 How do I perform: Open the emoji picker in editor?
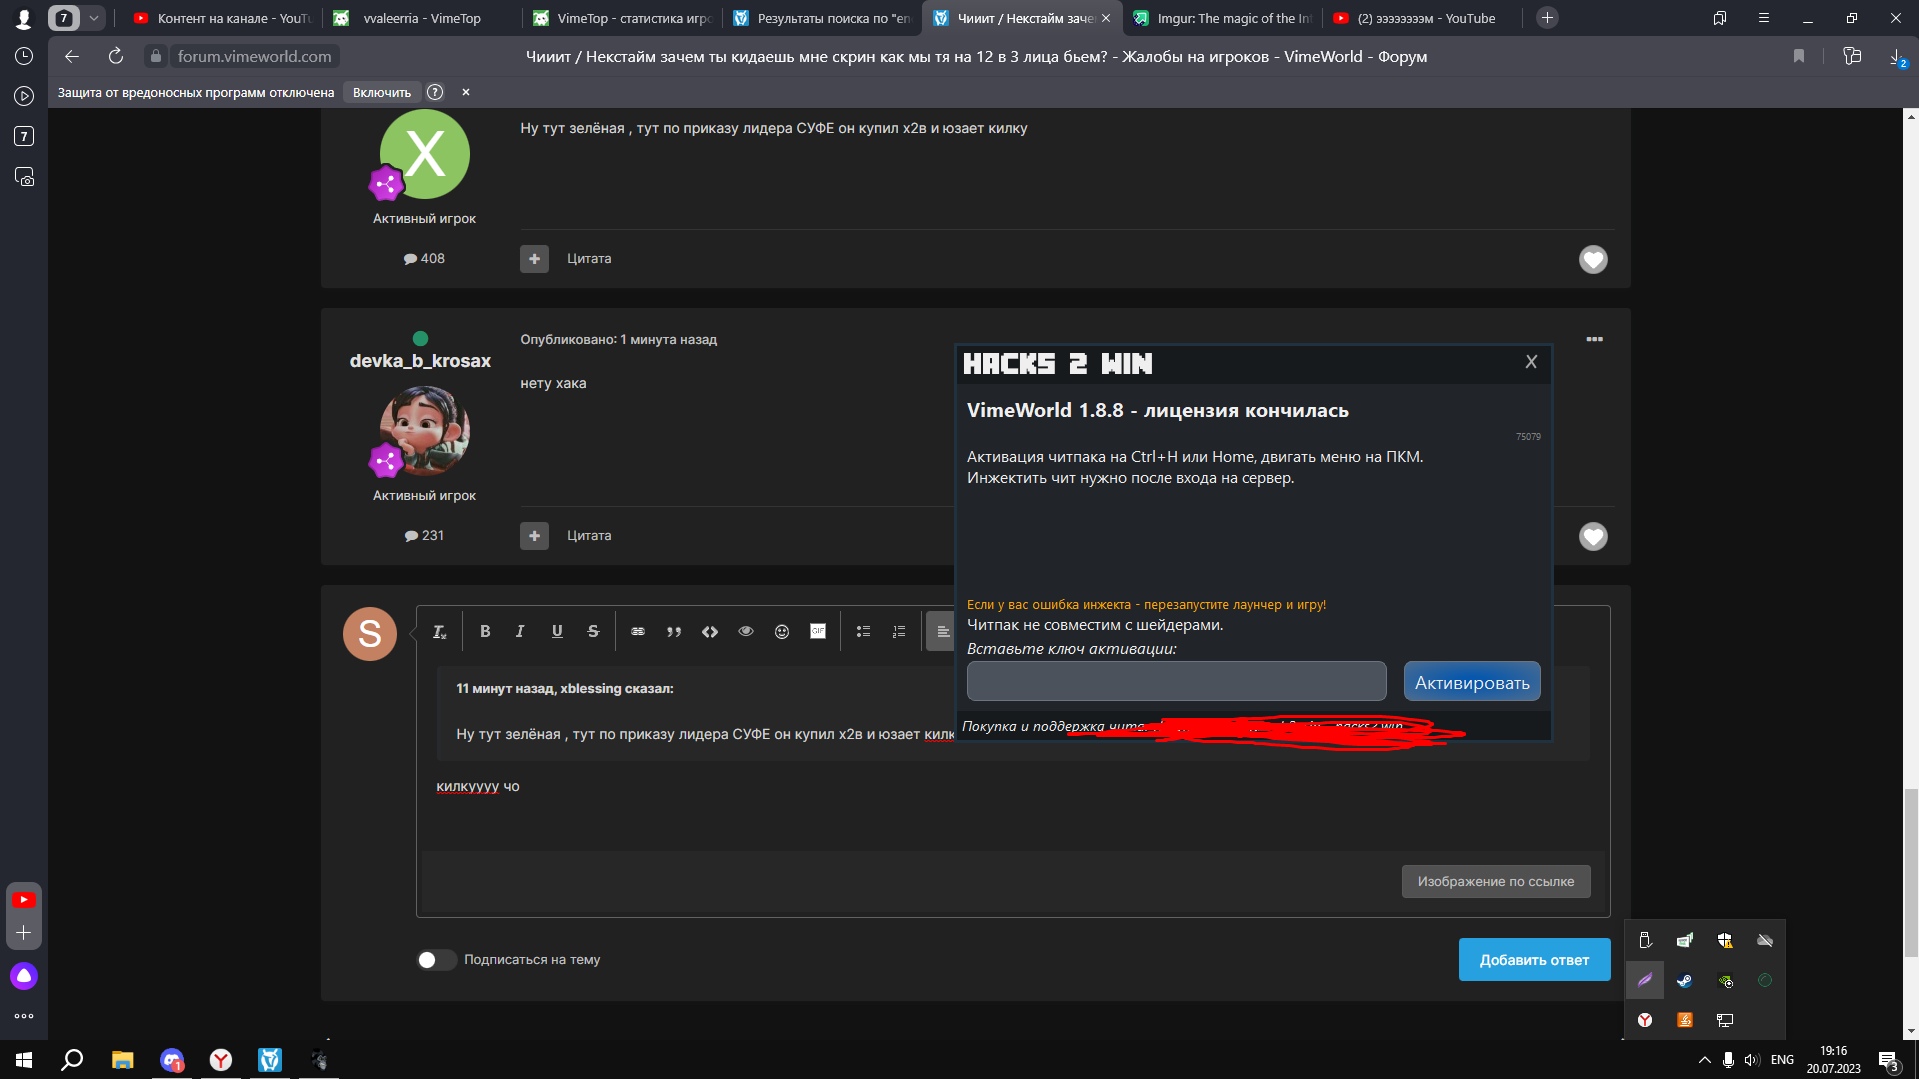[782, 631]
